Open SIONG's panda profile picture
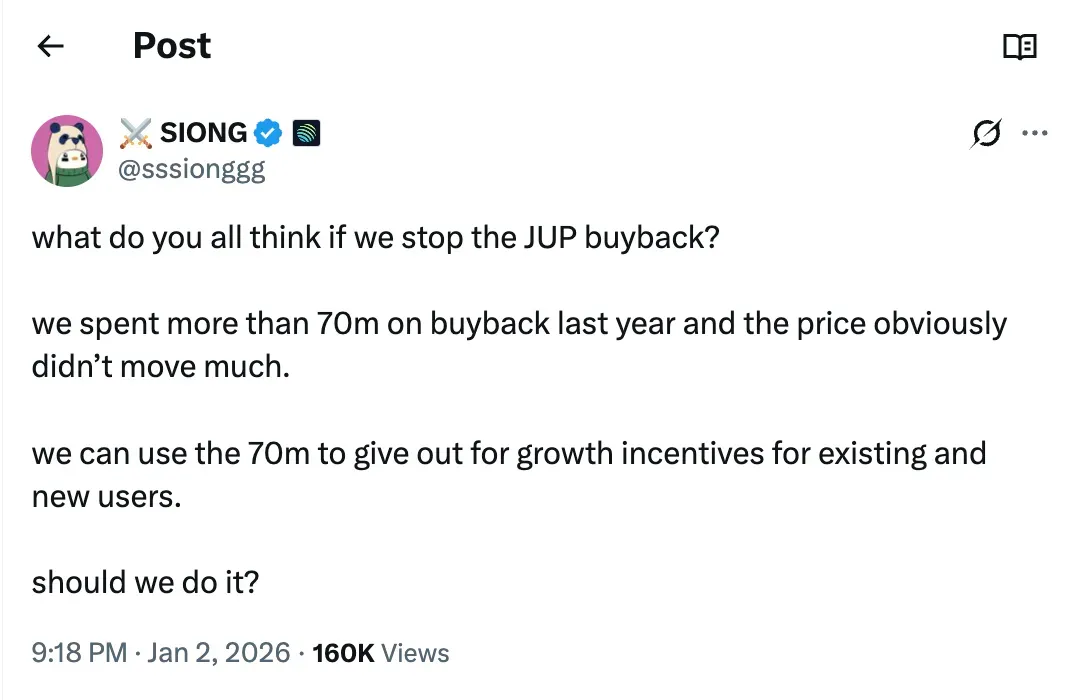 (x=68, y=150)
